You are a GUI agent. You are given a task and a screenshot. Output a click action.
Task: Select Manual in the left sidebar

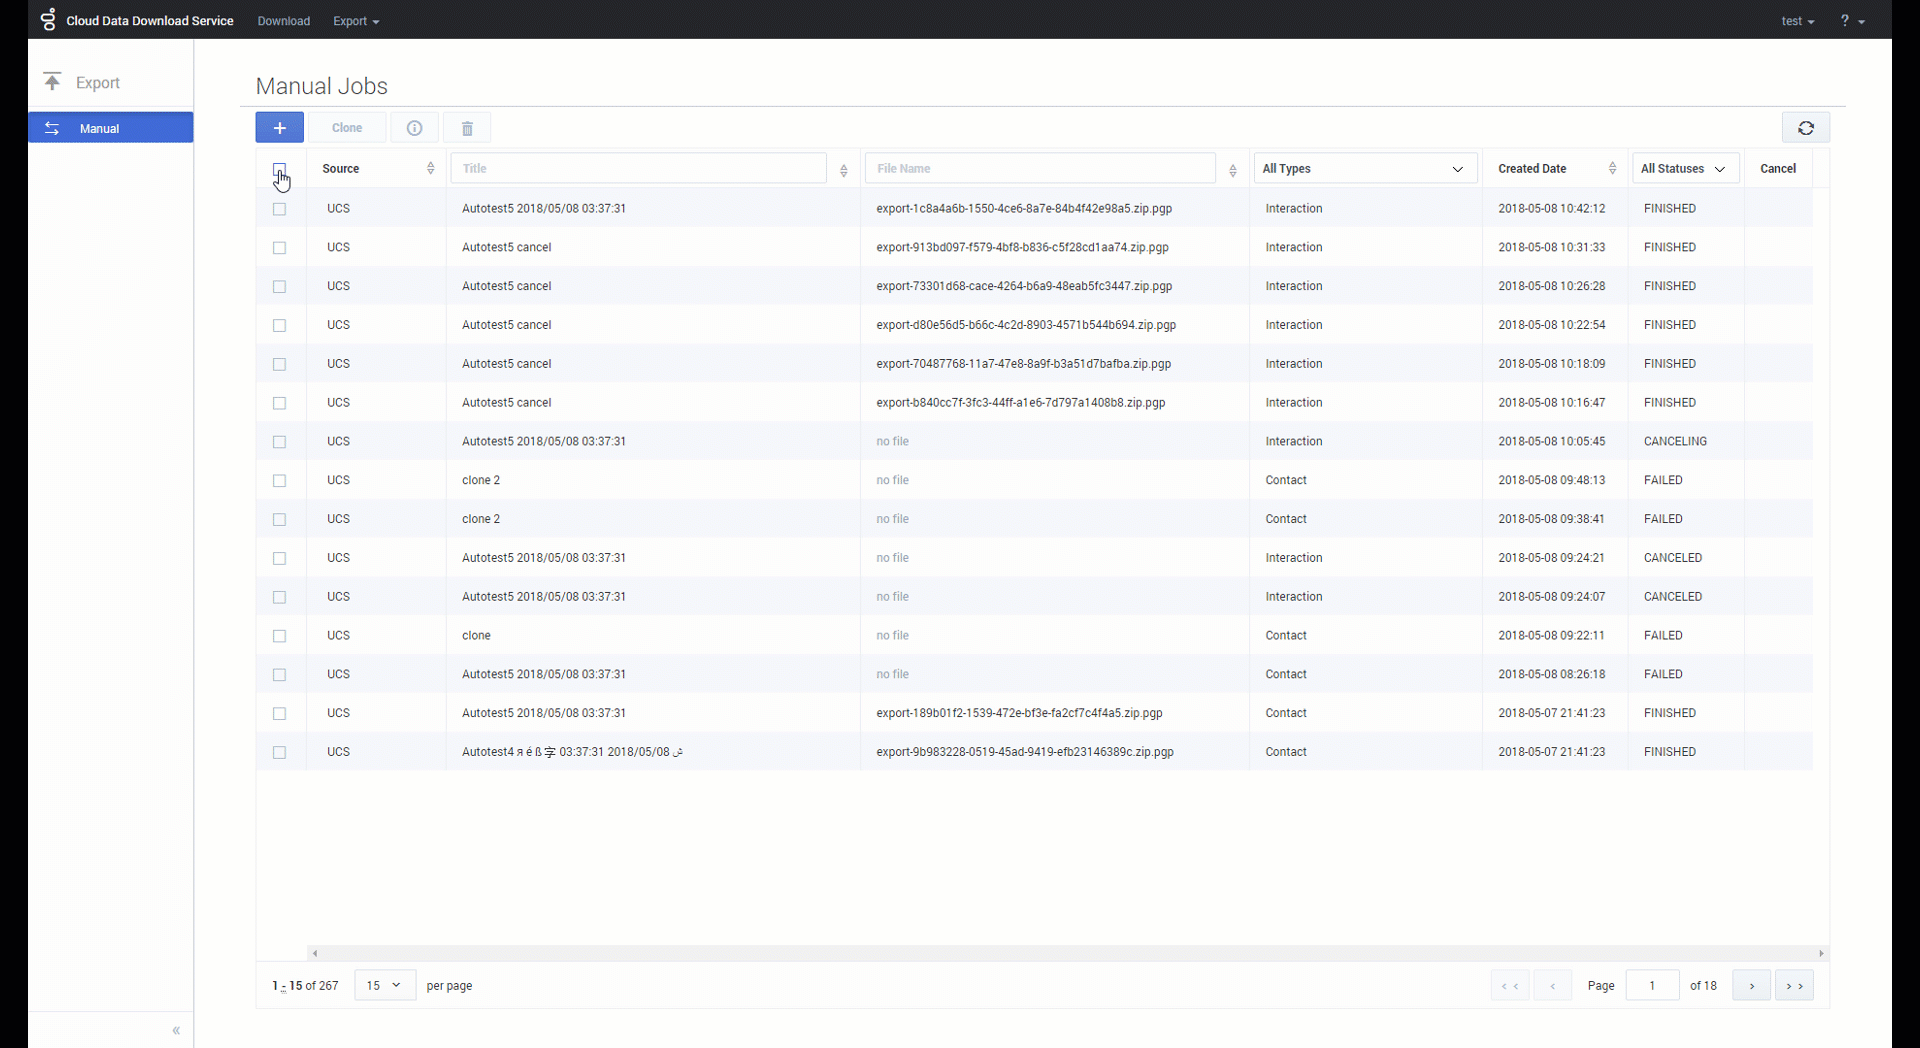110,128
